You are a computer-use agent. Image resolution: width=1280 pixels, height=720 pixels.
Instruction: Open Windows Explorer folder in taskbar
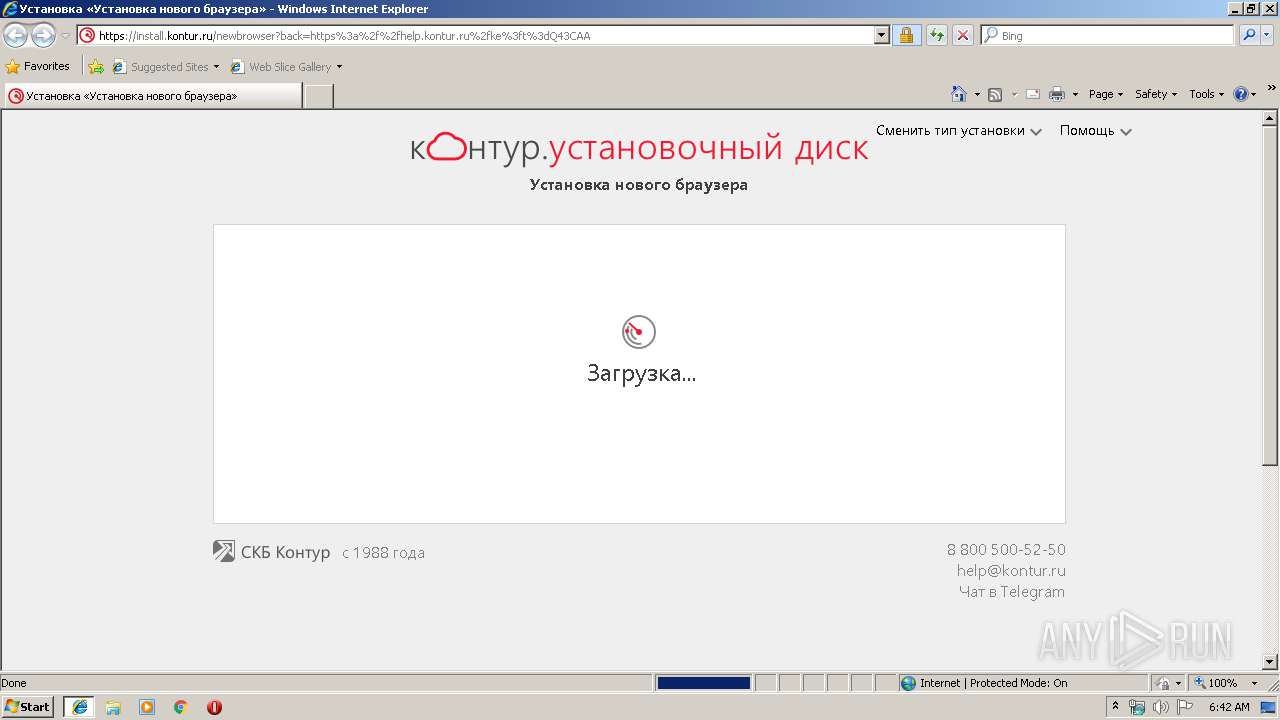[x=113, y=707]
